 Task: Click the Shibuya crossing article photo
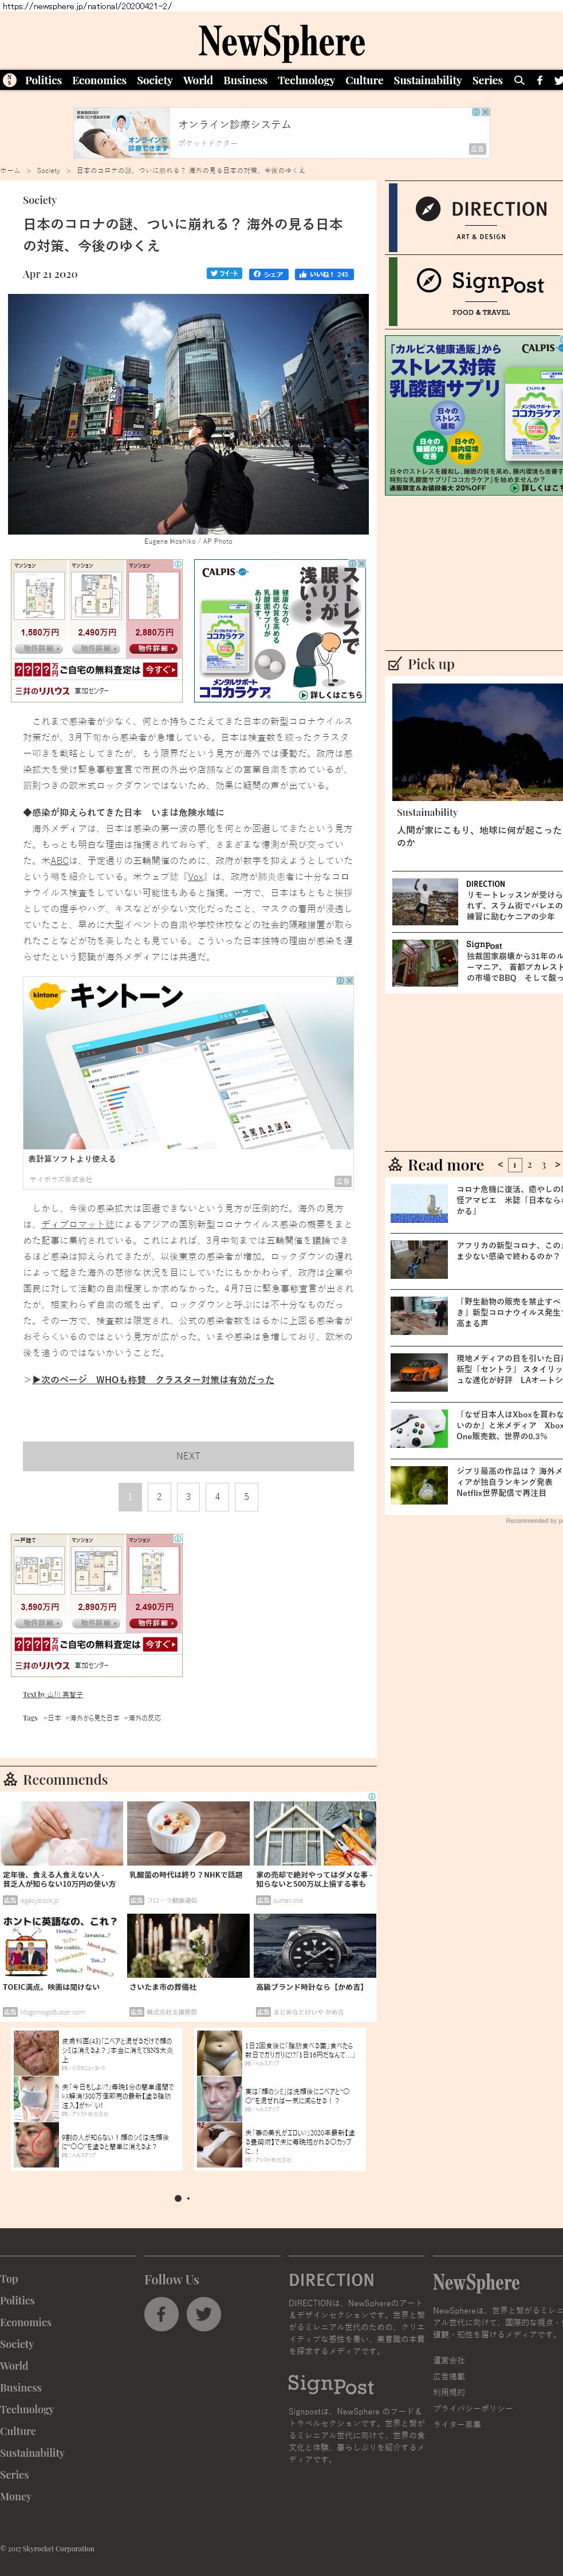tap(188, 414)
